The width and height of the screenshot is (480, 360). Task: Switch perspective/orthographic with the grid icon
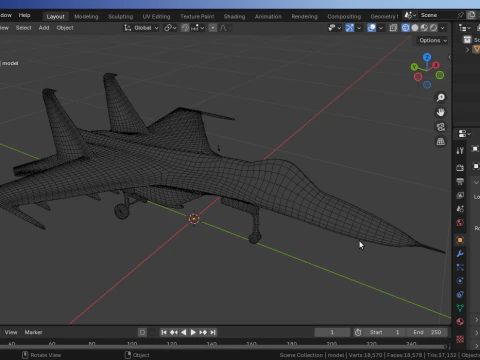point(441,142)
